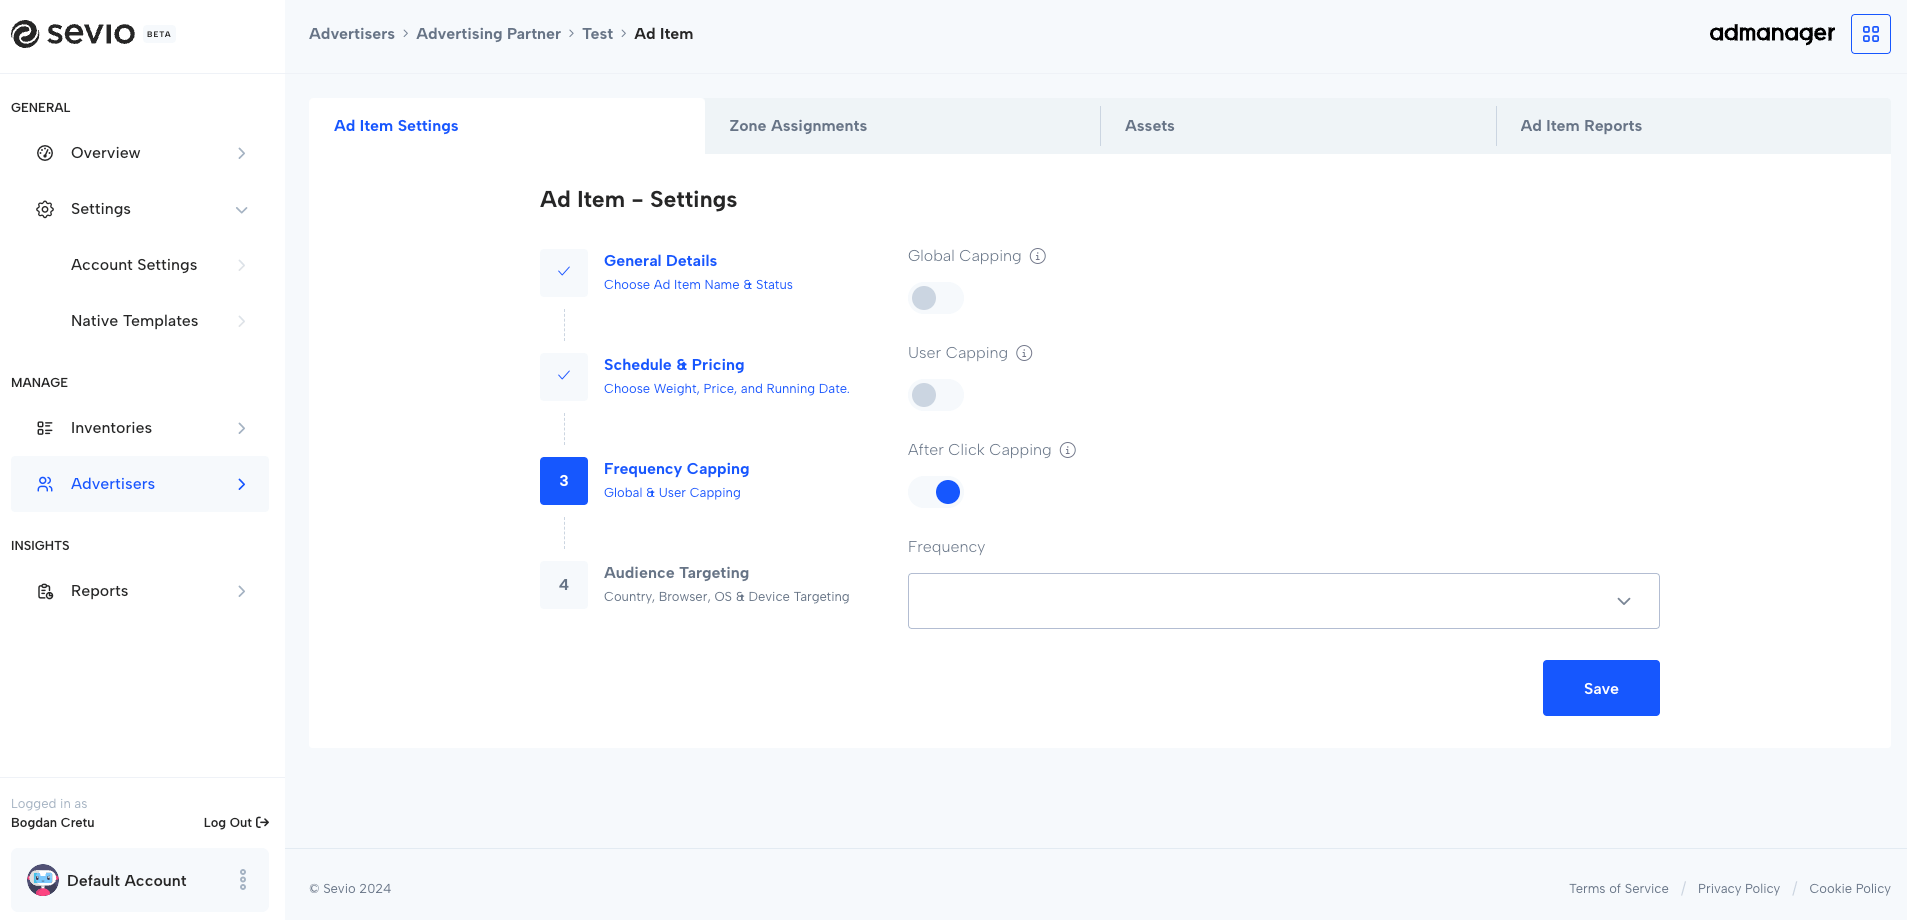The image size is (1907, 920).
Task: Click the Settings gear icon in sidebar
Action: coord(45,209)
